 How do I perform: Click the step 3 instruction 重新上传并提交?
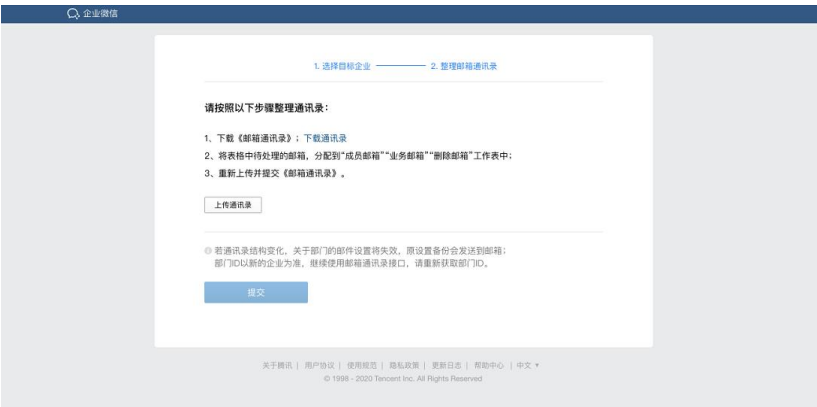click(274, 173)
